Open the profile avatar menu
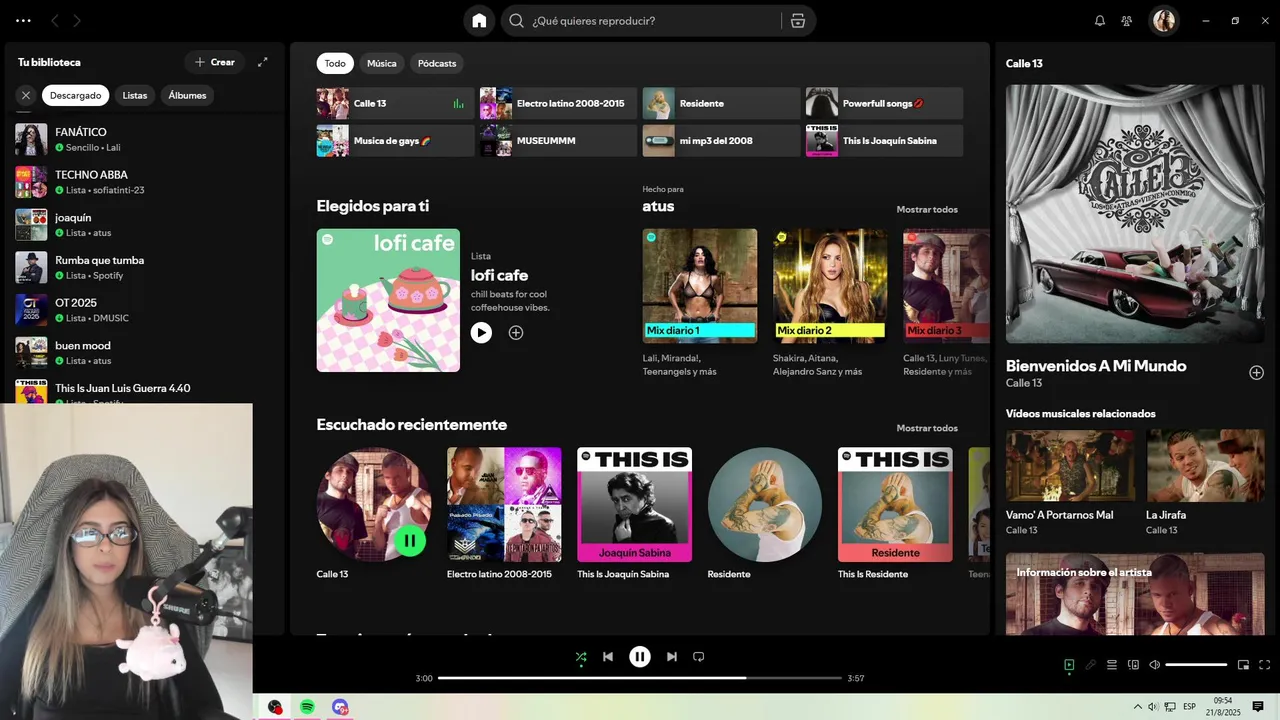This screenshot has width=1280, height=720. coord(1164,20)
